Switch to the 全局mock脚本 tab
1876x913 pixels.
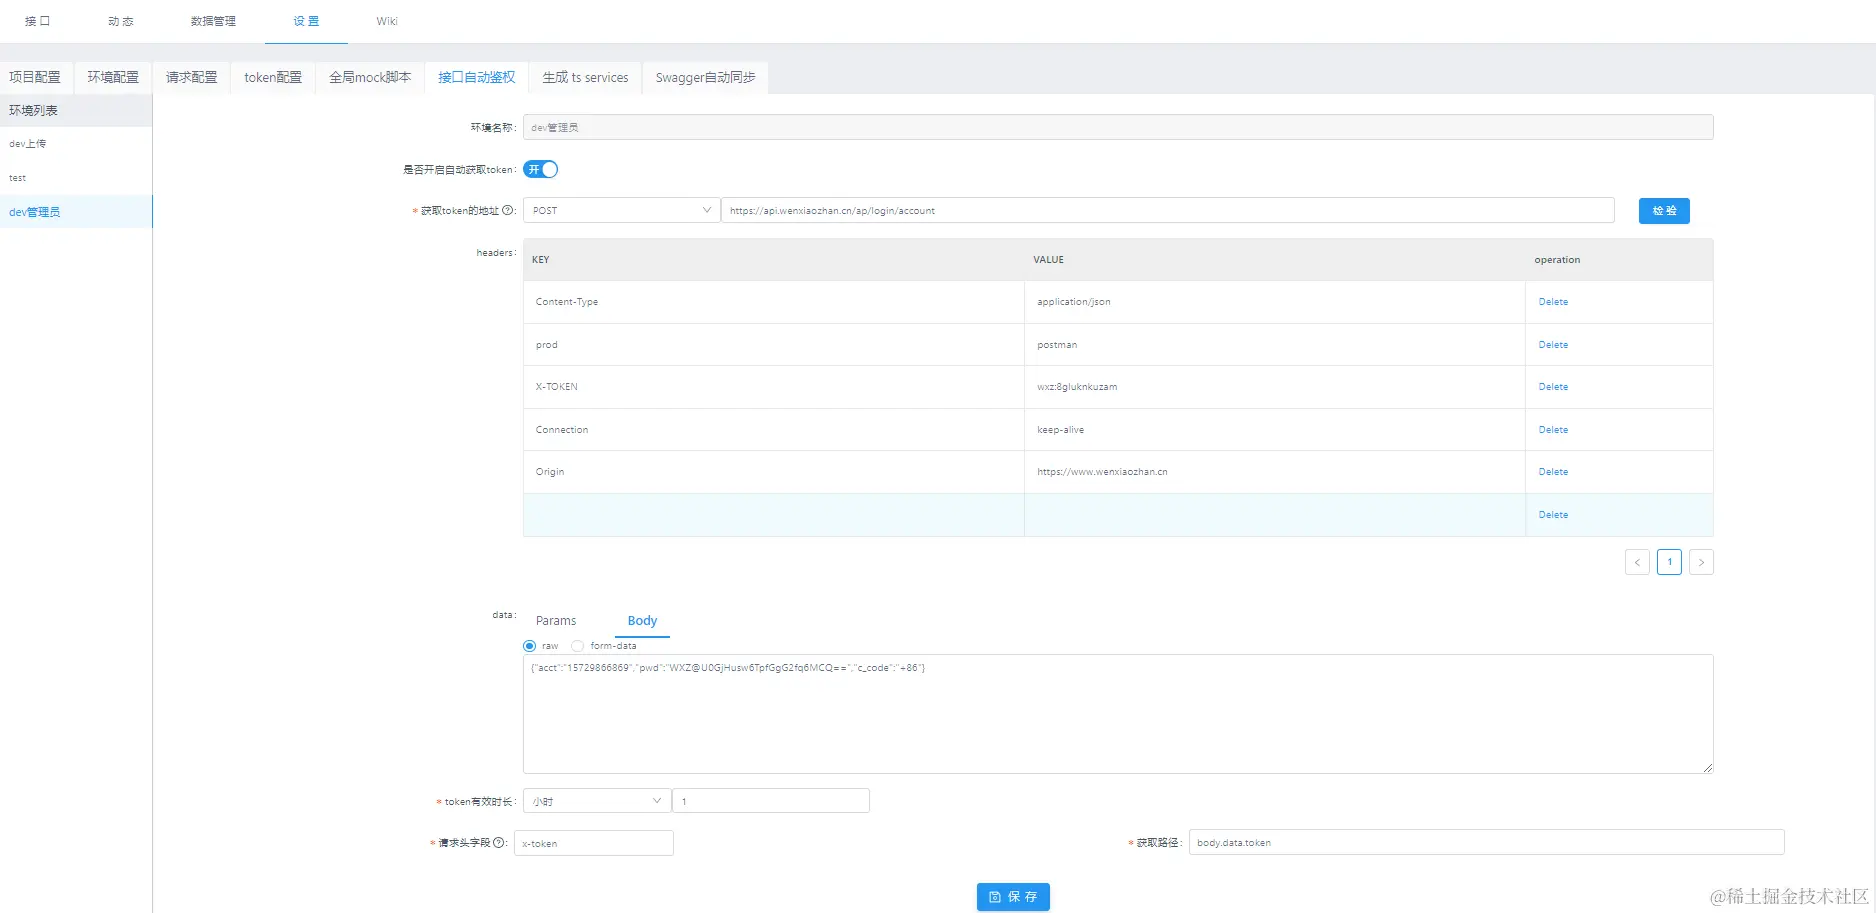pyautogui.click(x=370, y=77)
